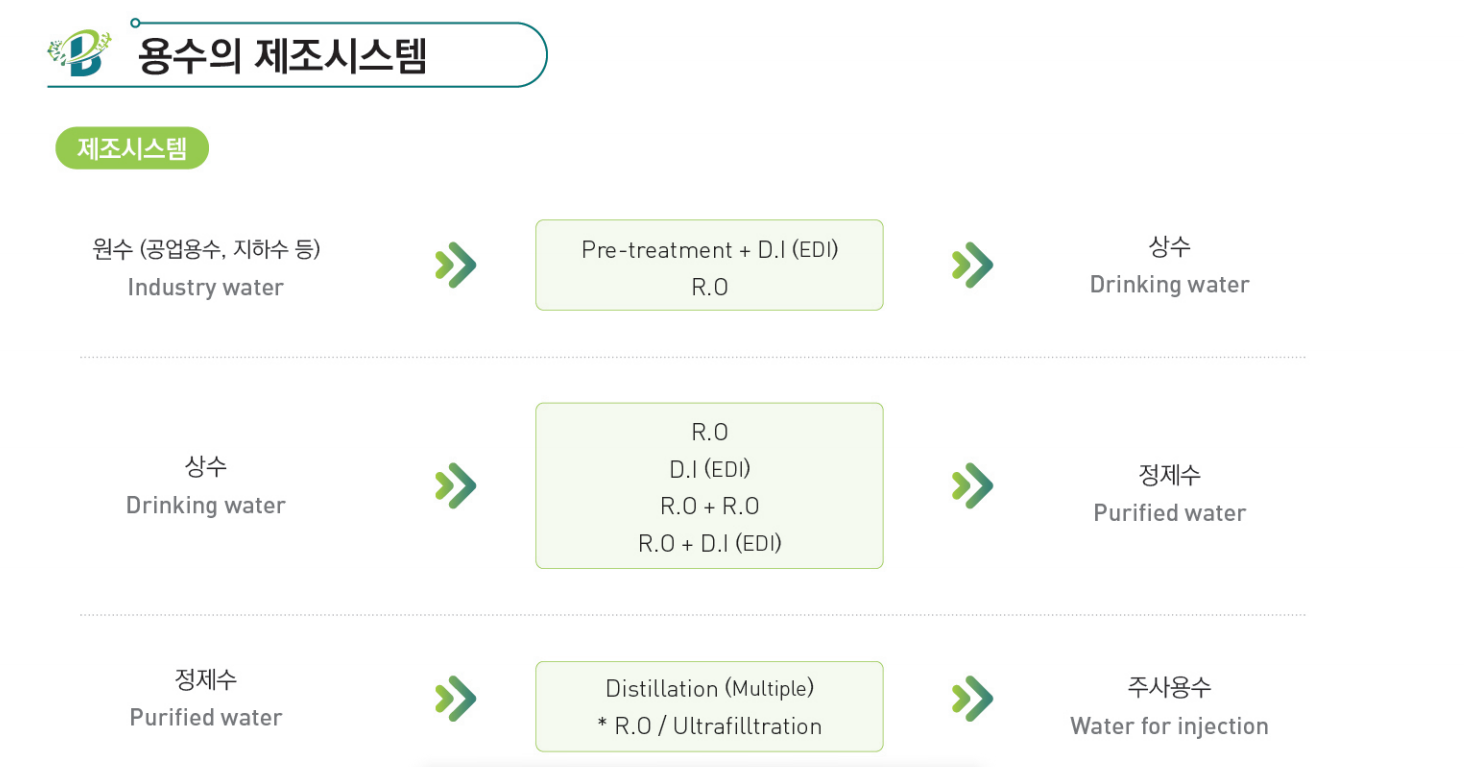
Task: Click the Pre-treatment + D.I (EDI) box
Action: coord(709,265)
